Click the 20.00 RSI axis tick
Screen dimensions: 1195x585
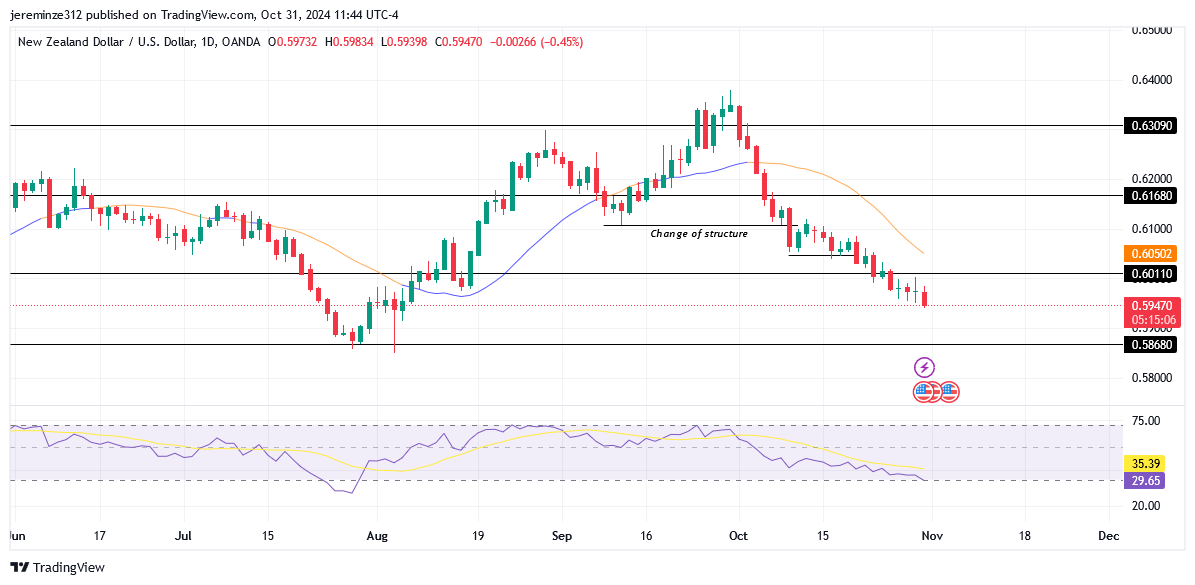(1146, 506)
